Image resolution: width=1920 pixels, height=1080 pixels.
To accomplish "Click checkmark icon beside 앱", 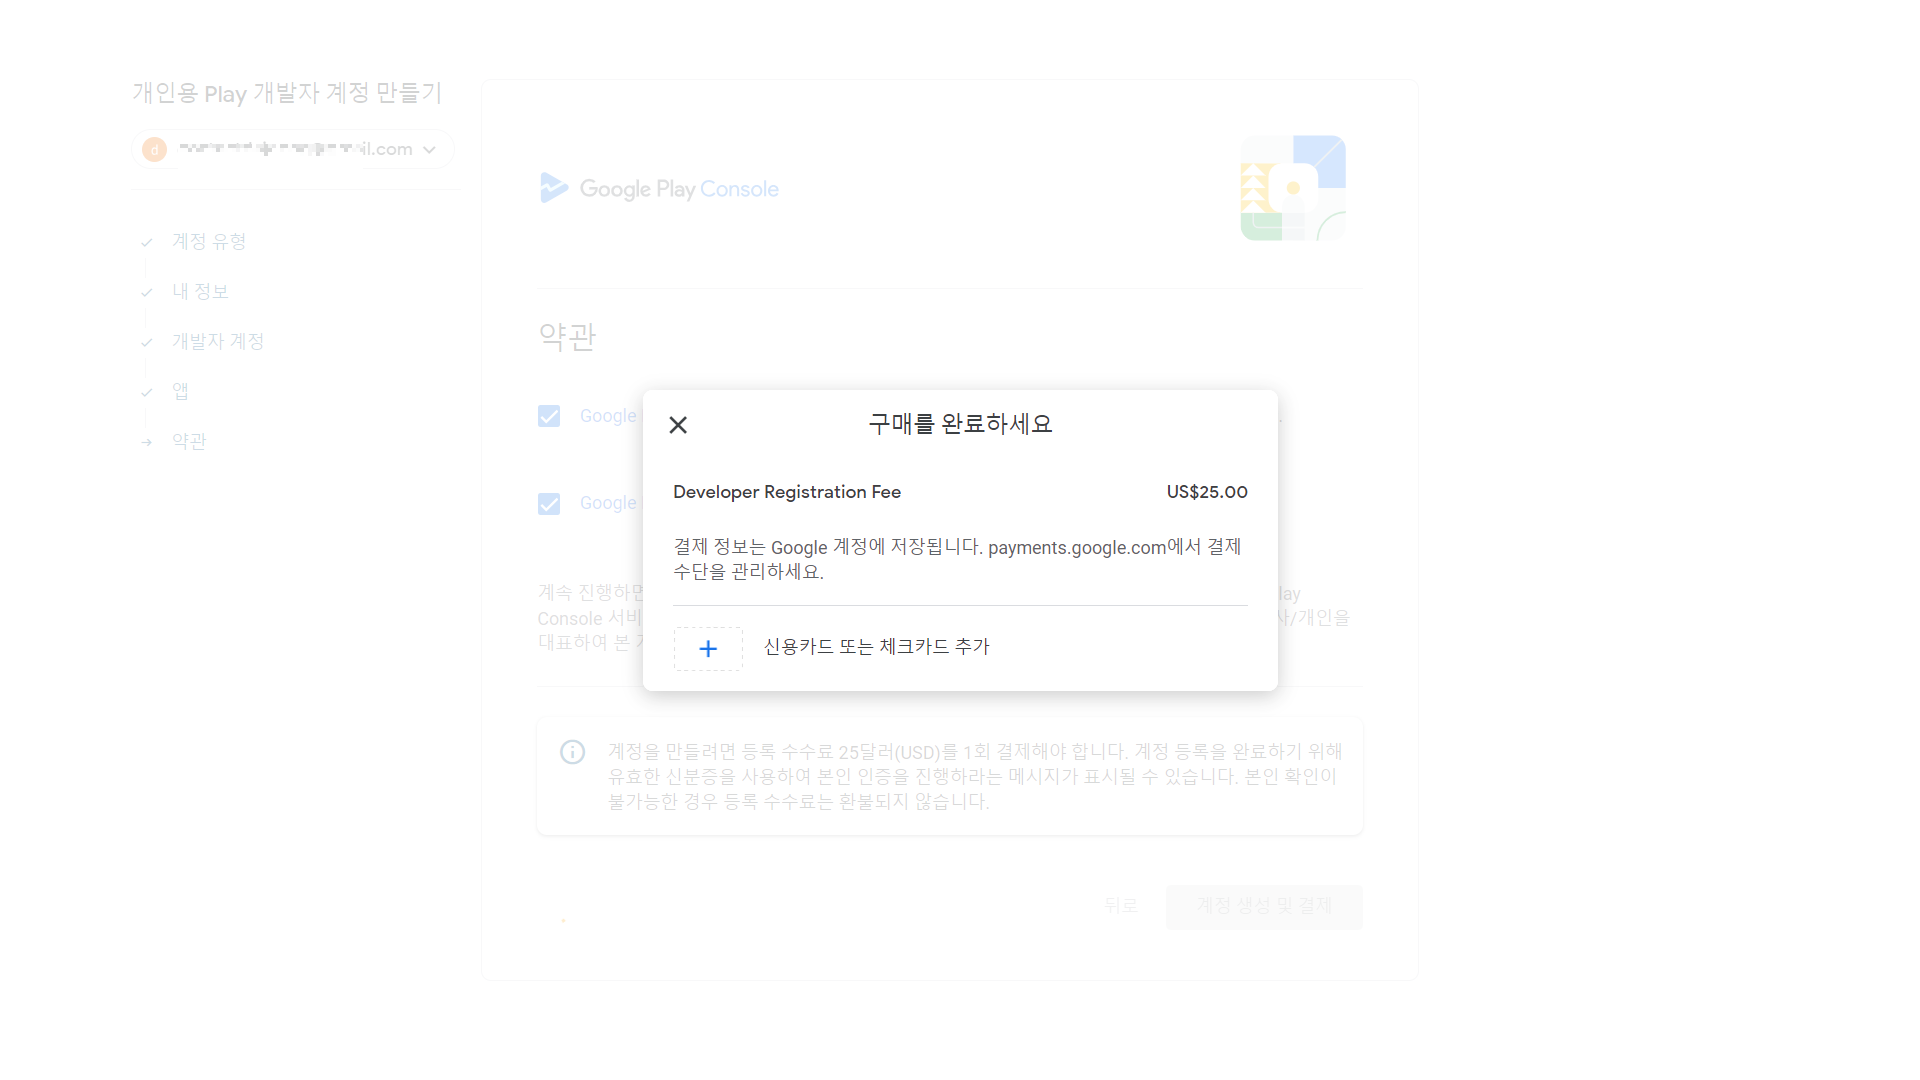I will coord(147,392).
